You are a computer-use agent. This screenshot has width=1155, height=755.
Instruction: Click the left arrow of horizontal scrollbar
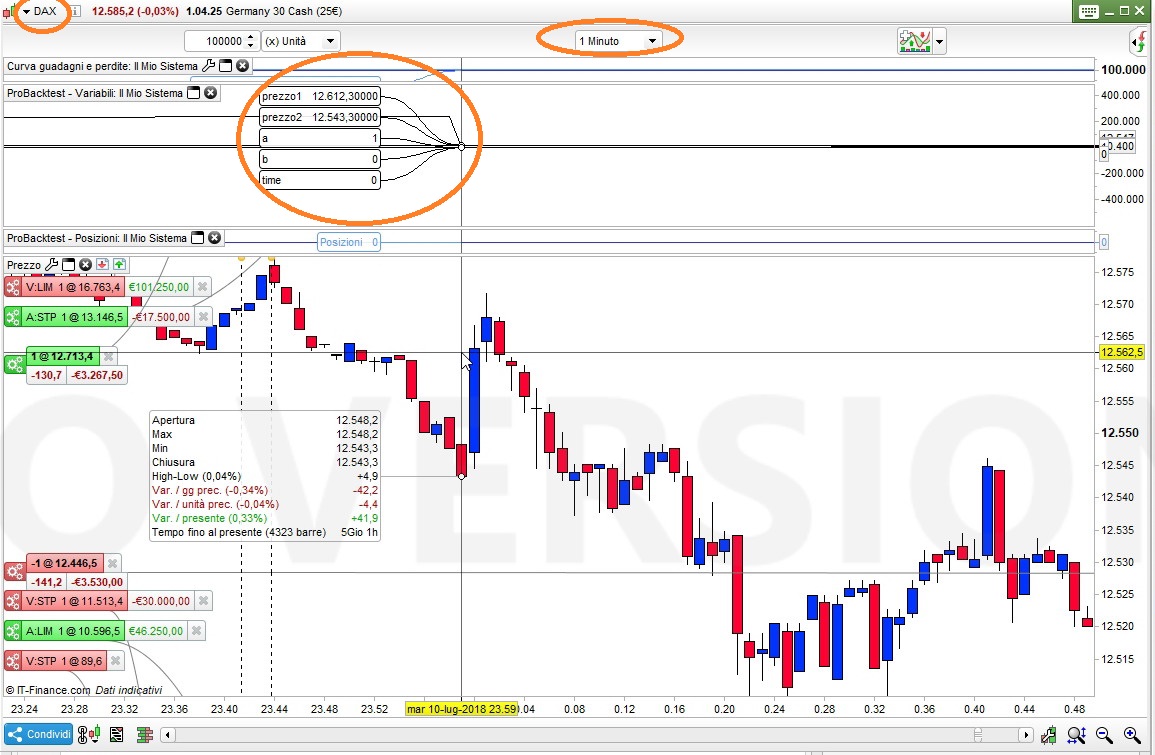[x=168, y=734]
